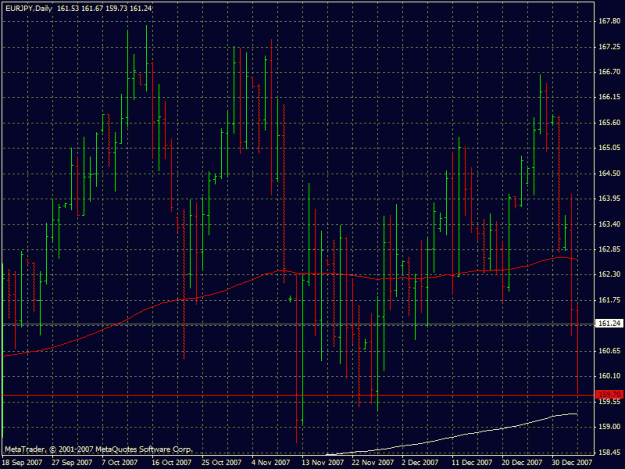This screenshot has height=469, width=625.
Task: Click the 167.25 price axis value
Action: coord(610,47)
